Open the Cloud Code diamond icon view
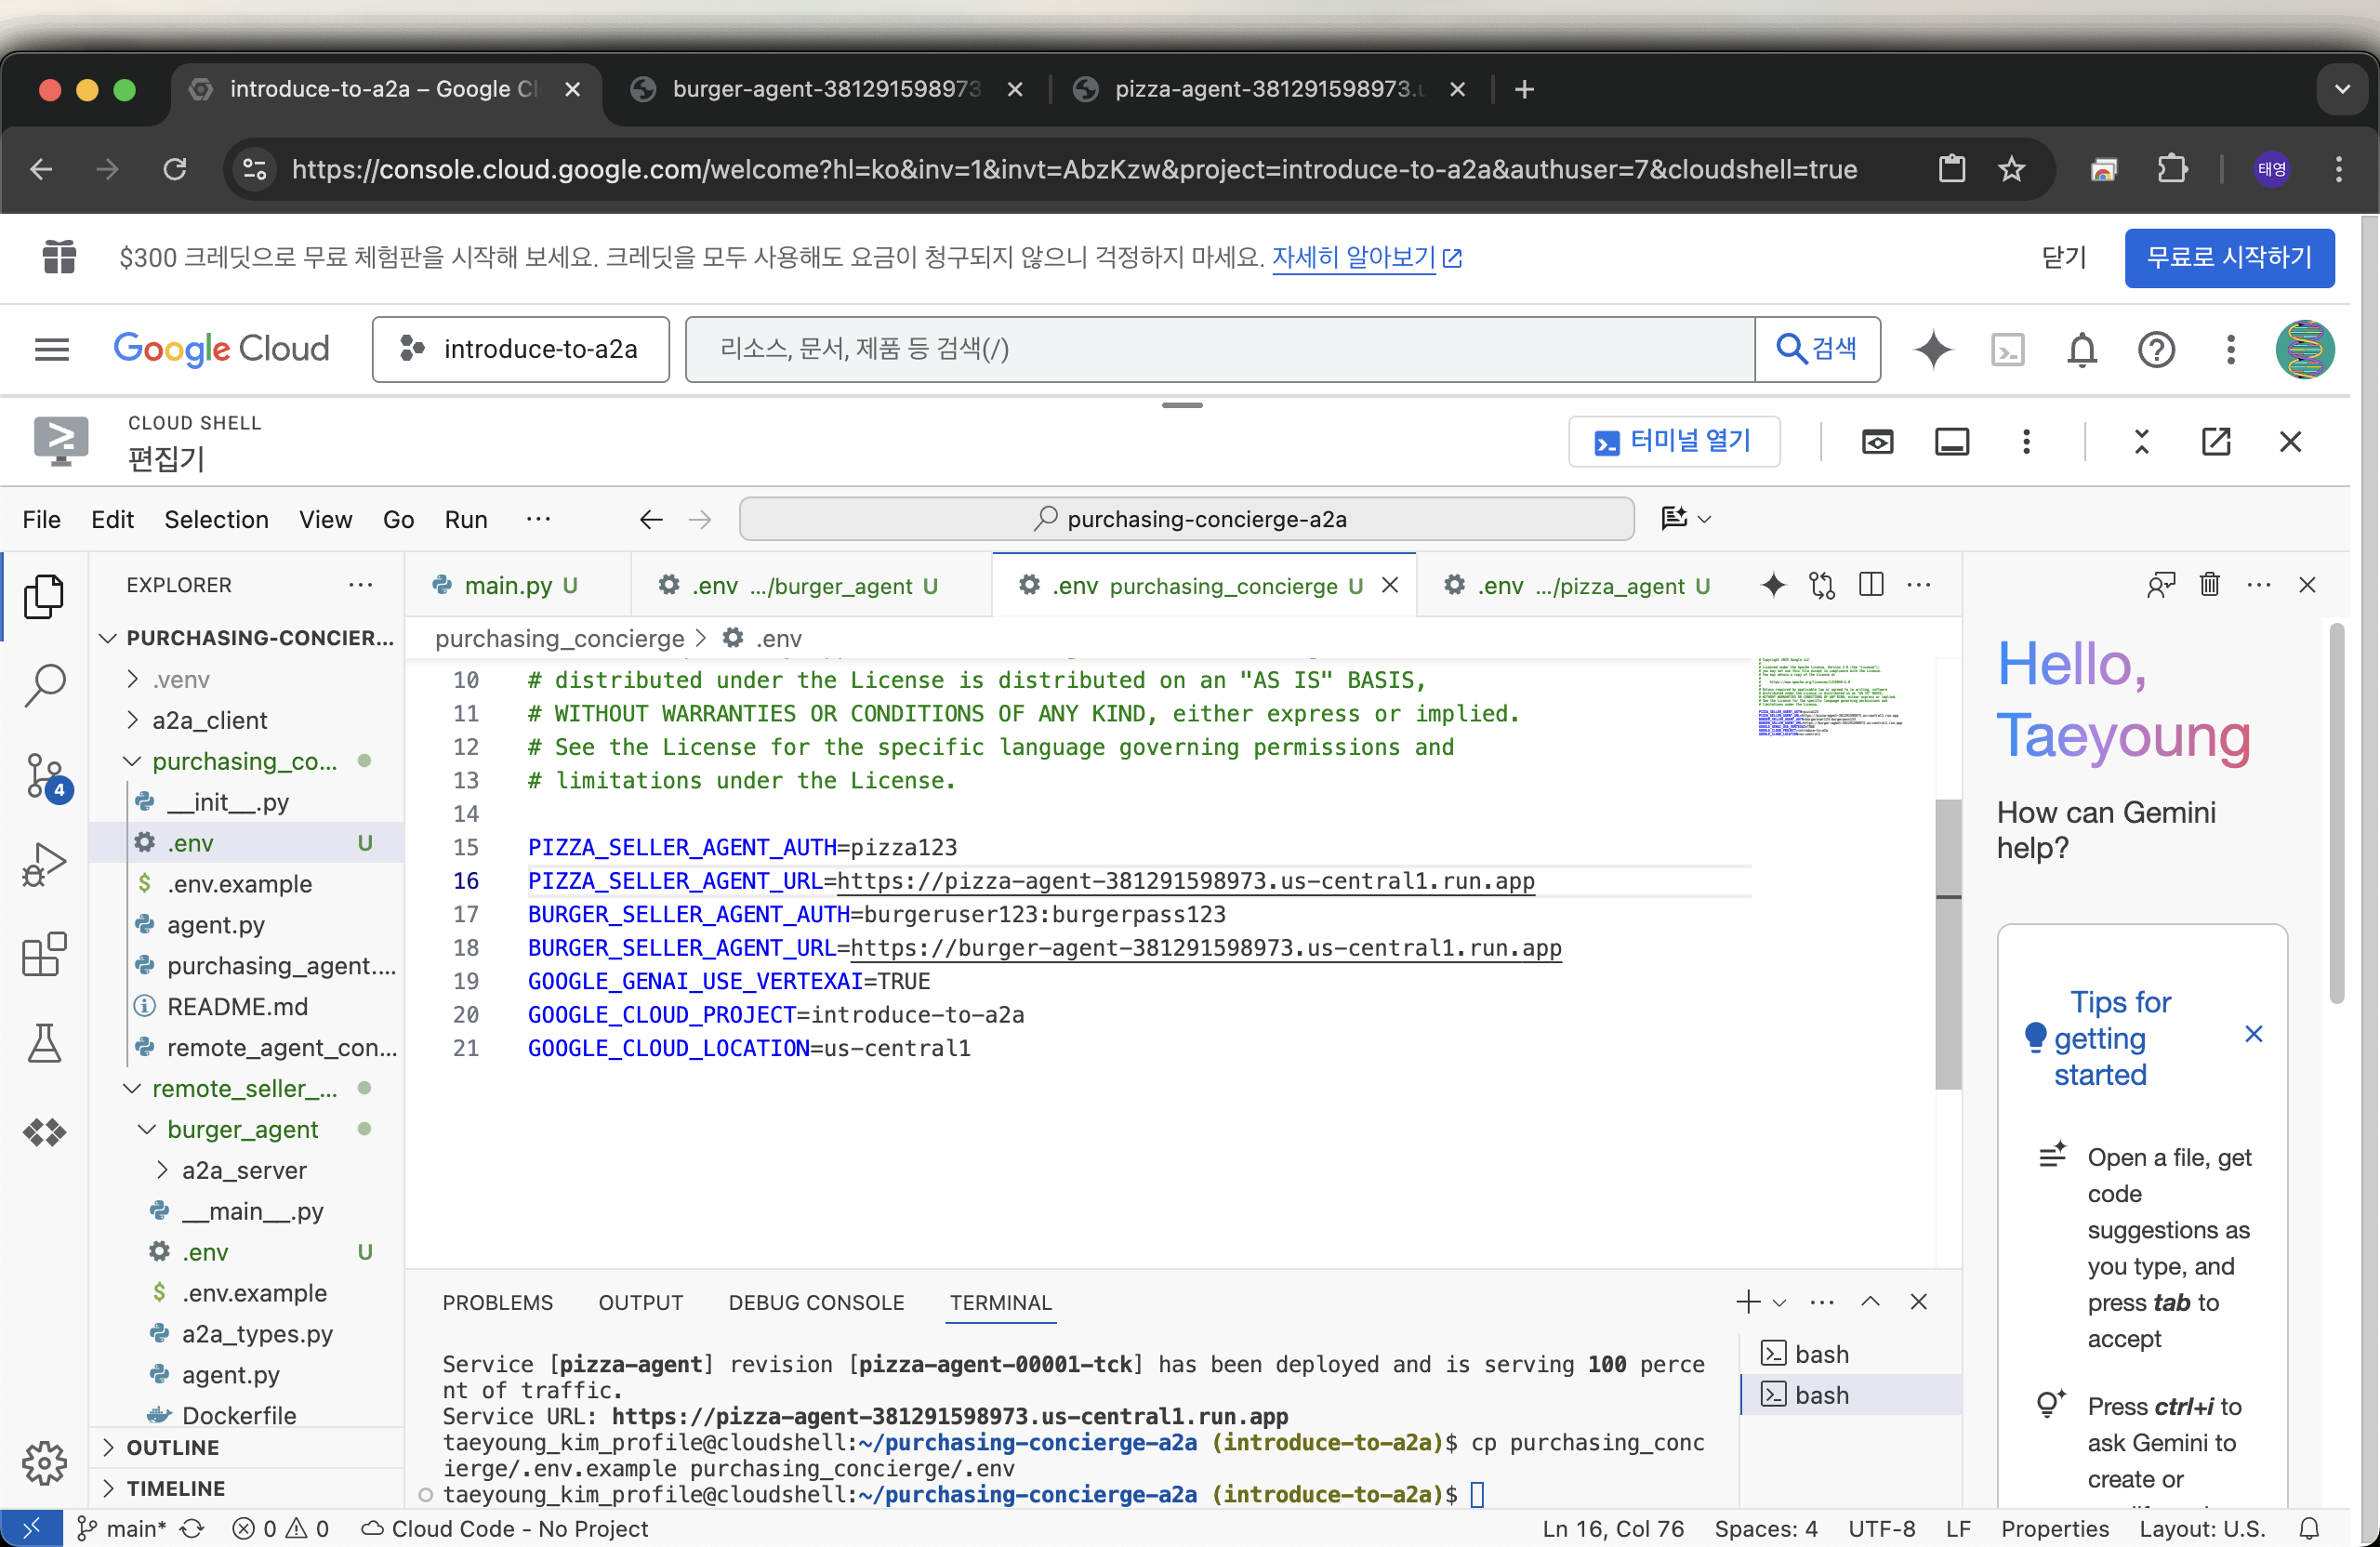 tap(44, 1132)
